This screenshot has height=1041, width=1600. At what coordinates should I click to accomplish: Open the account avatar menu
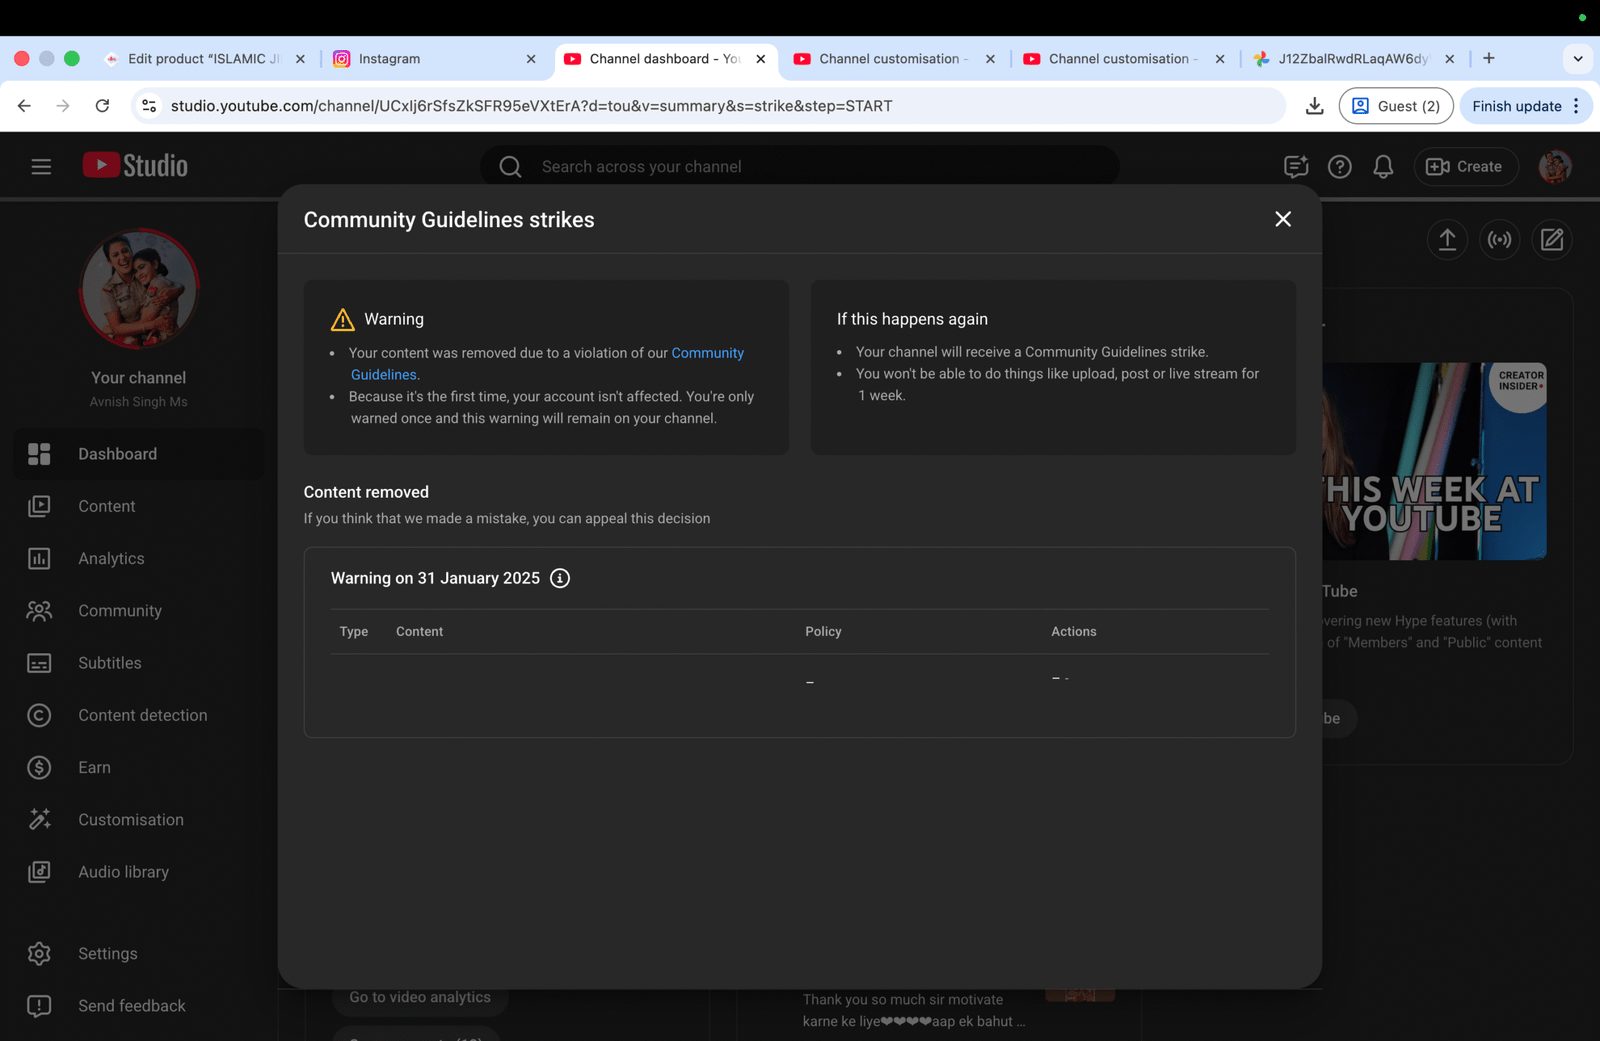pos(1554,167)
